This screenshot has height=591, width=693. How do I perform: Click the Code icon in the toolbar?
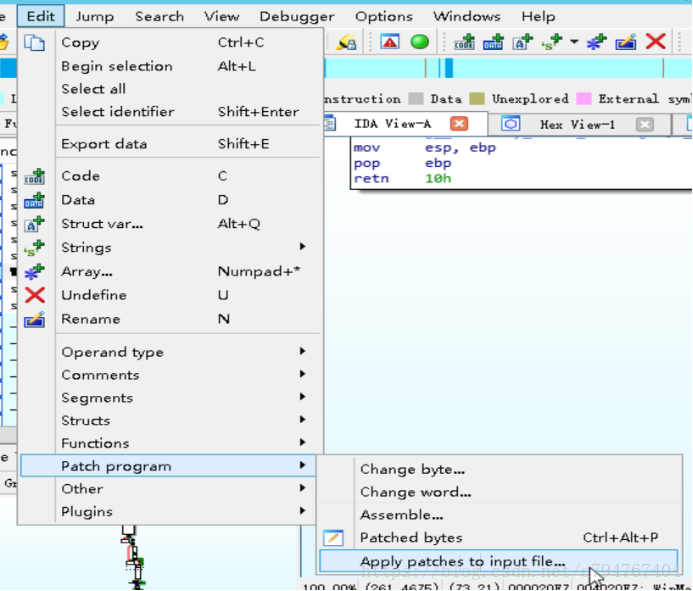(464, 42)
